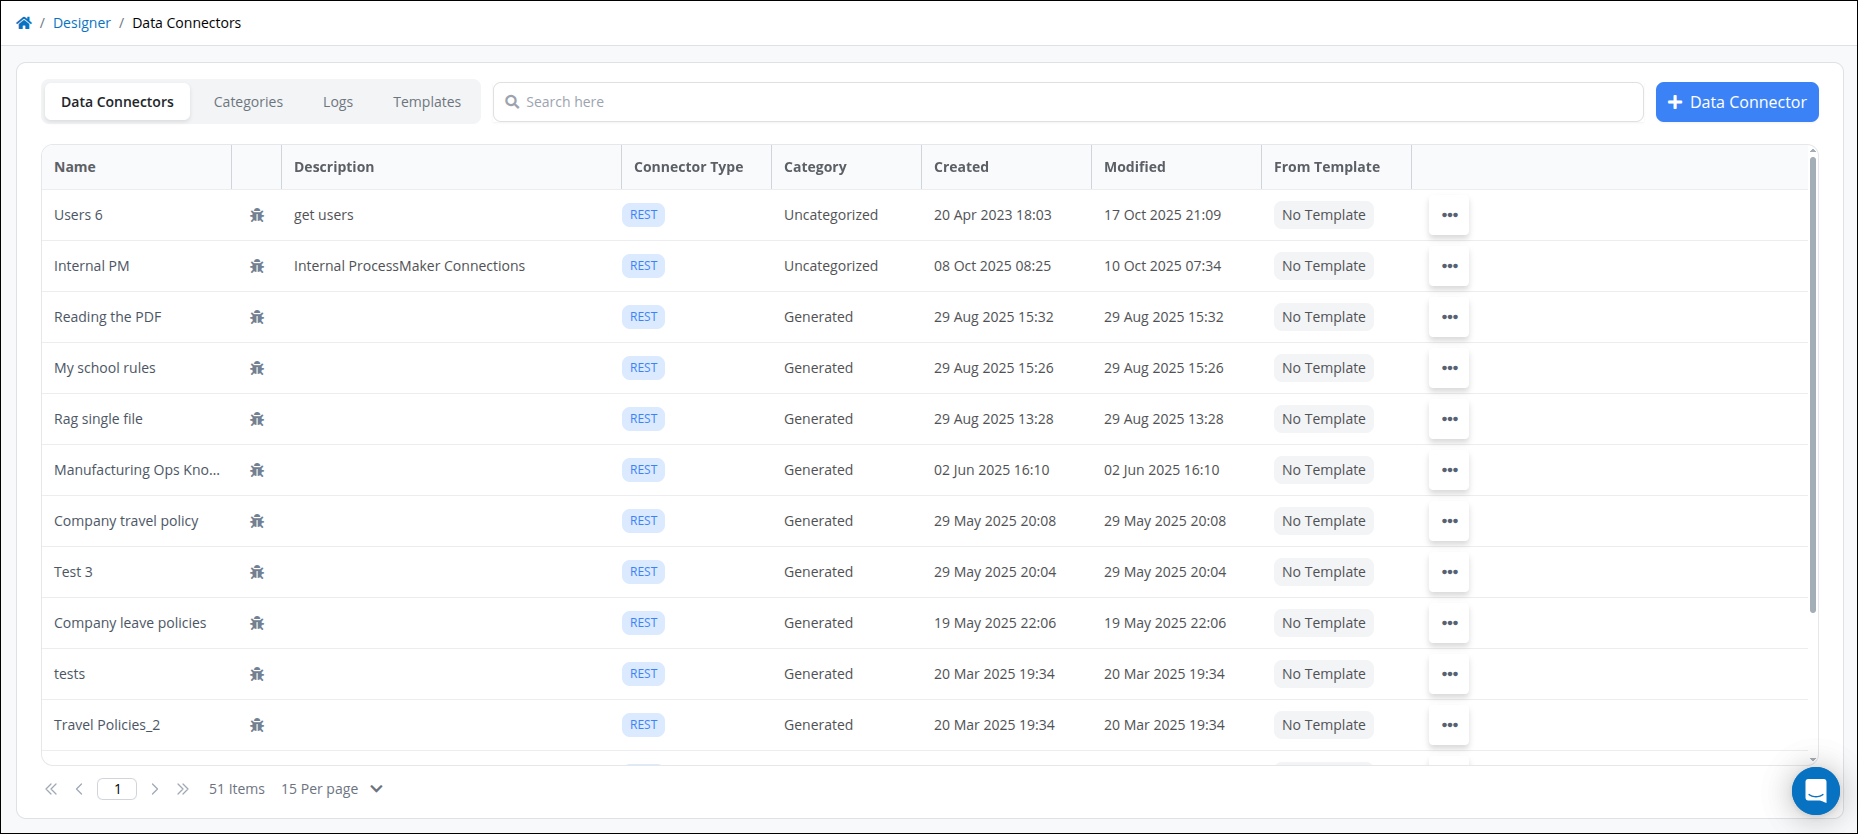Screen dimensions: 1858x834
Task: Click in the Search here field
Action: coord(1068,102)
